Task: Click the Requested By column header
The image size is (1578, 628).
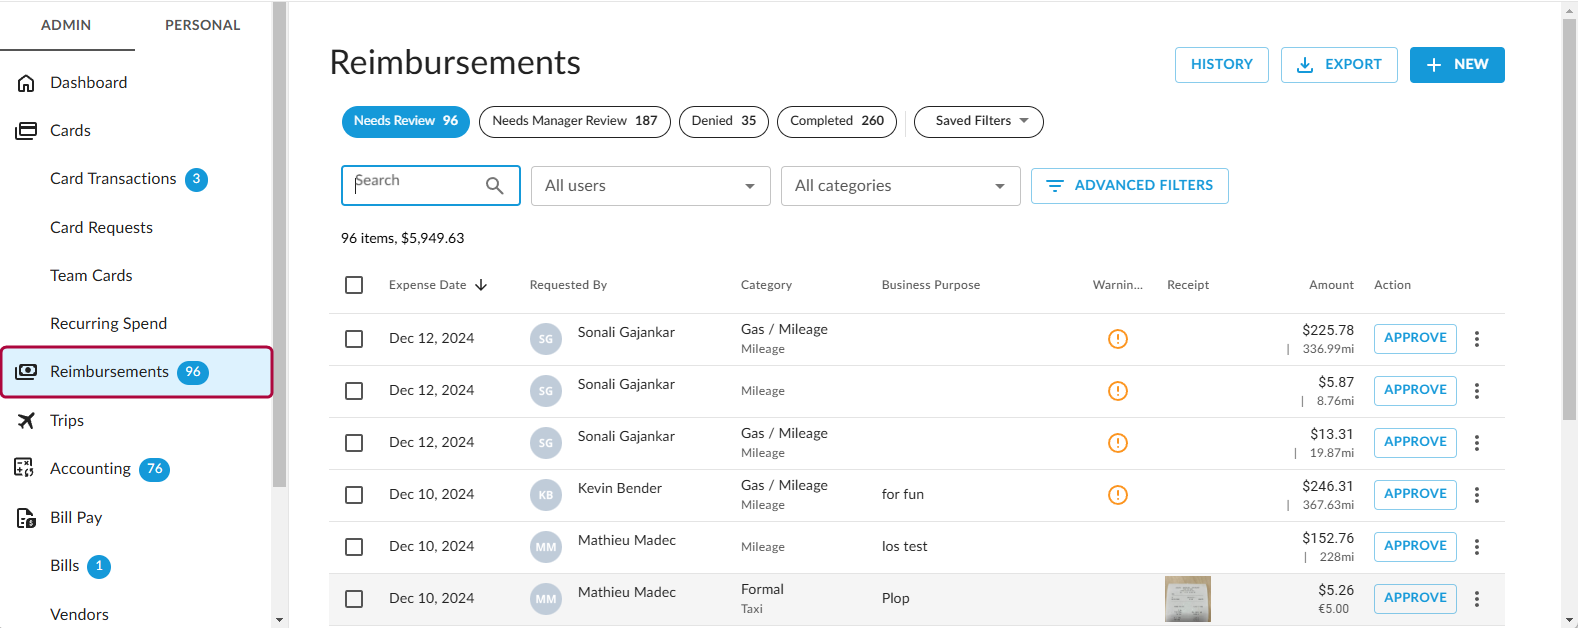Action: pos(568,285)
